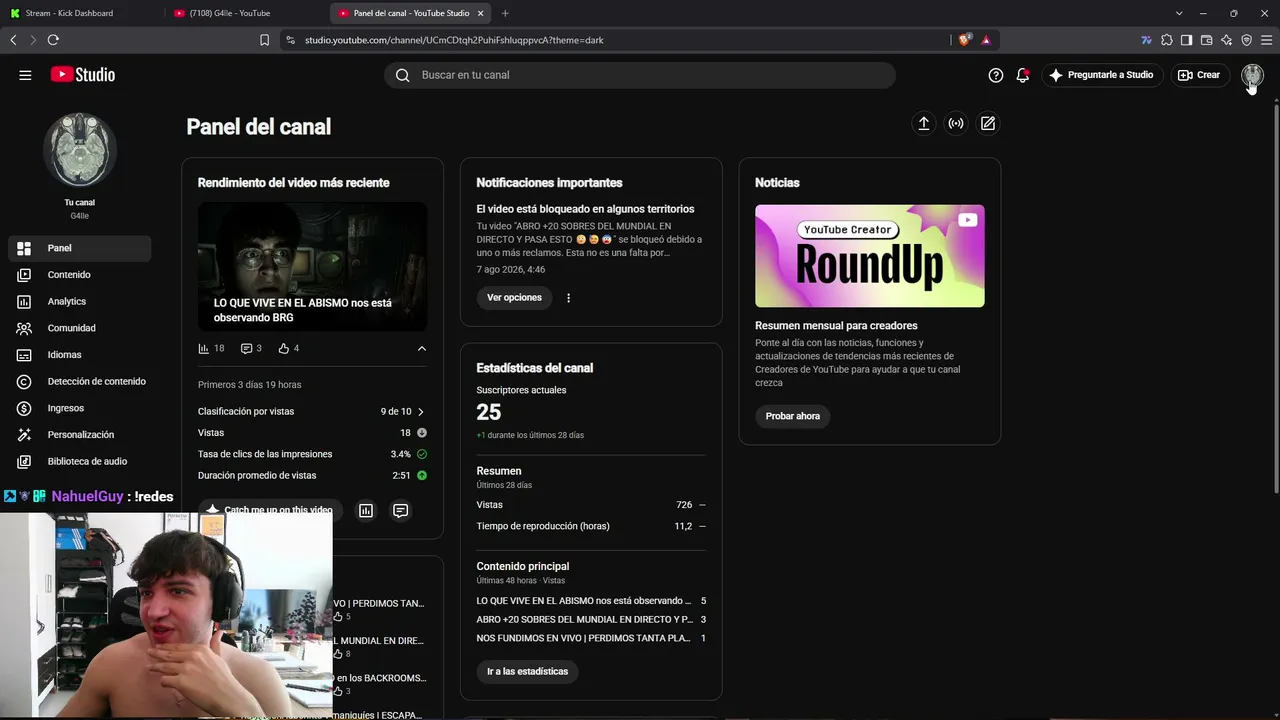This screenshot has width=1280, height=720.
Task: Bookmark this page with the bookmark icon
Action: (x=264, y=40)
